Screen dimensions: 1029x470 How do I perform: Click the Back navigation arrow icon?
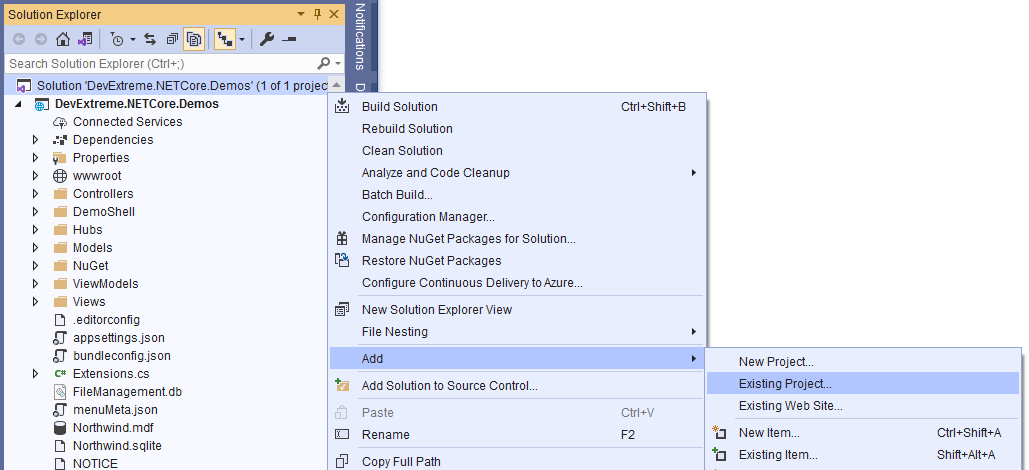coord(18,39)
